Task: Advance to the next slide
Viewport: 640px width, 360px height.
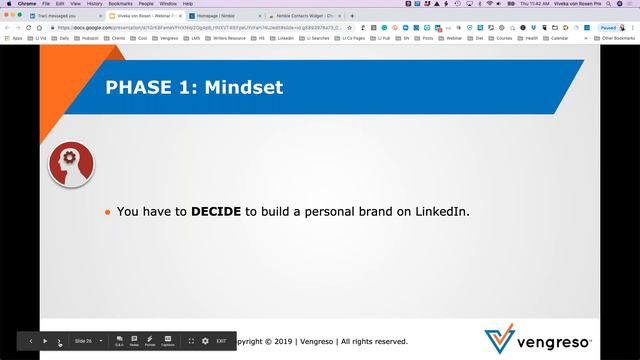Action: click(59, 341)
